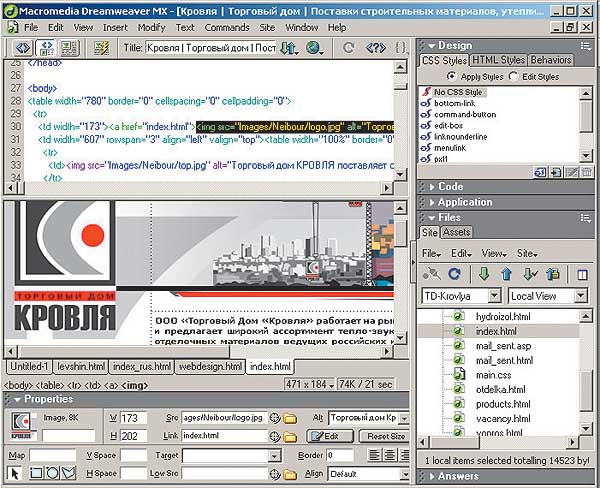Open window size 471 x 184 menu
This screenshot has width=600, height=488.
310,384
